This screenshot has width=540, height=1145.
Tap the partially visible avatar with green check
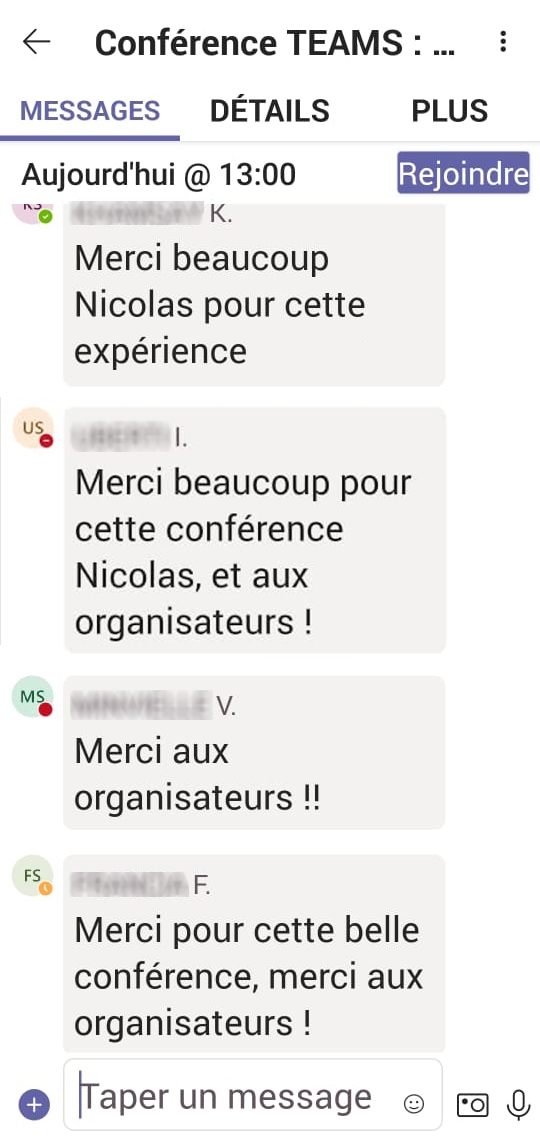tap(33, 213)
